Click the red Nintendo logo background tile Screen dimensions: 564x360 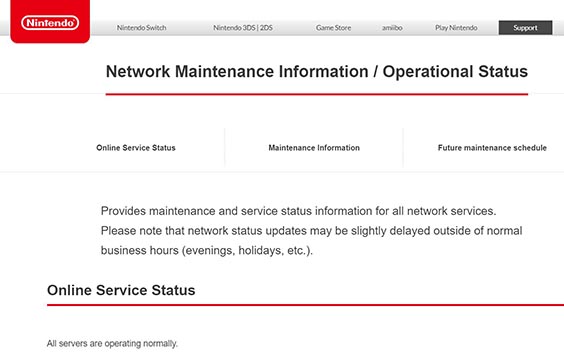(x=50, y=22)
